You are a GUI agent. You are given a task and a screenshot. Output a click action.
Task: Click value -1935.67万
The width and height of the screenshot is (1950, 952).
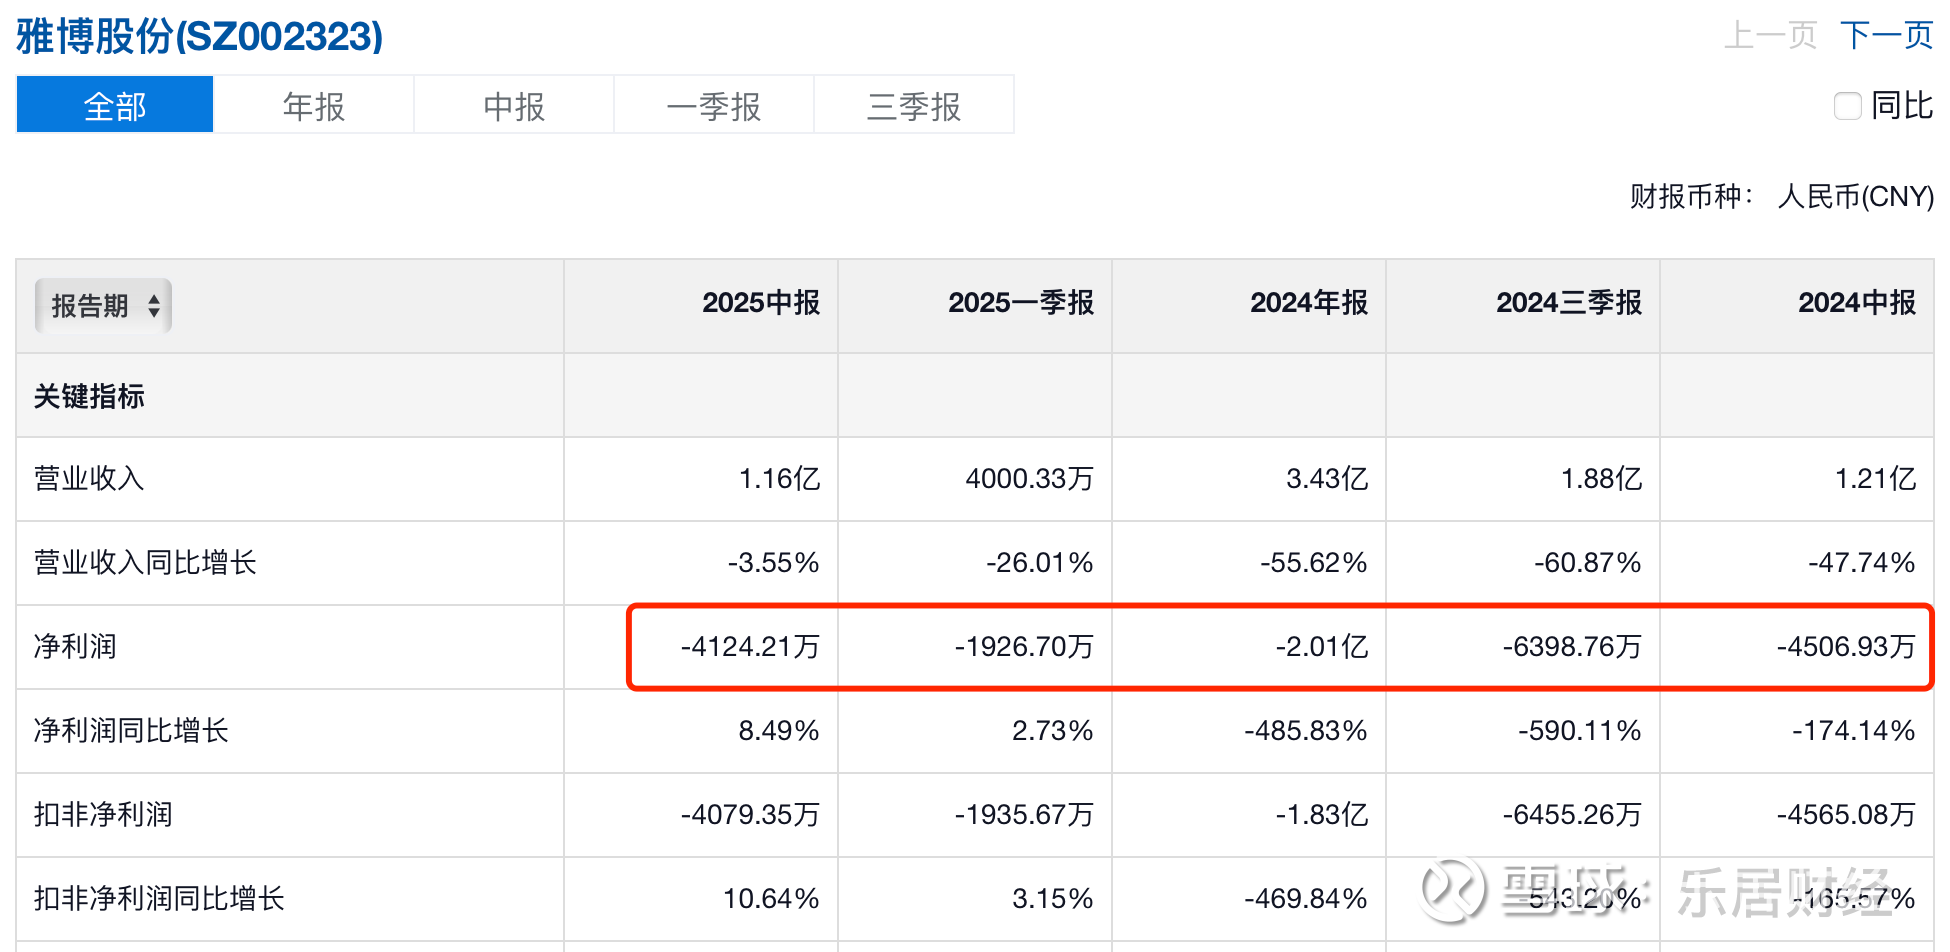(x=1024, y=815)
